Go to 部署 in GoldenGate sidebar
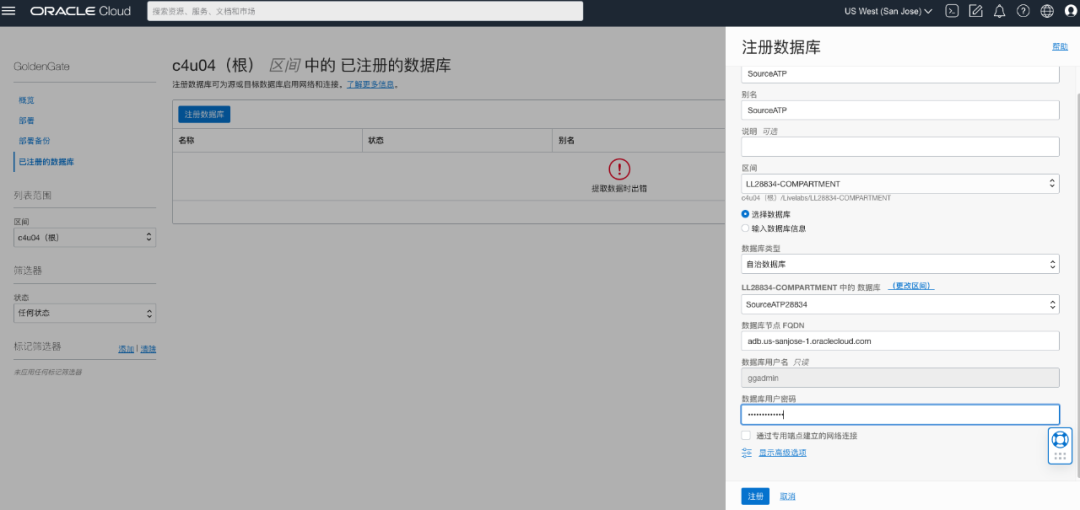The height and width of the screenshot is (510, 1080). click(x=26, y=121)
